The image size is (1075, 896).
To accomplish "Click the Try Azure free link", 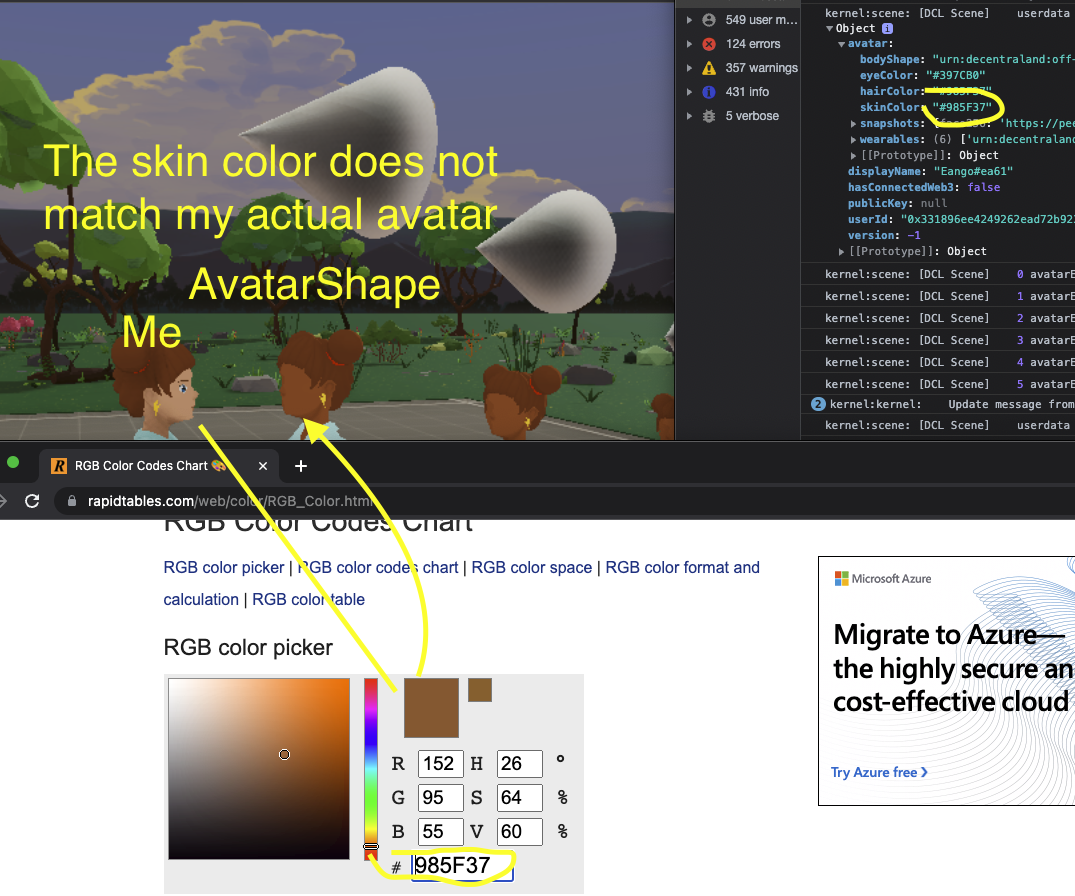I will point(880,773).
